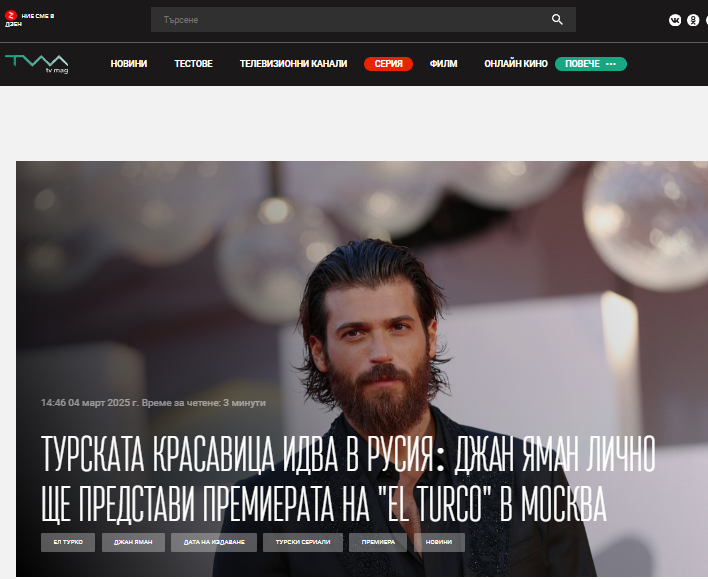The height and width of the screenshot is (579, 708).
Task: Open the ДАТА НА ИЗДАВАНЕ tag
Action: pyautogui.click(x=213, y=542)
